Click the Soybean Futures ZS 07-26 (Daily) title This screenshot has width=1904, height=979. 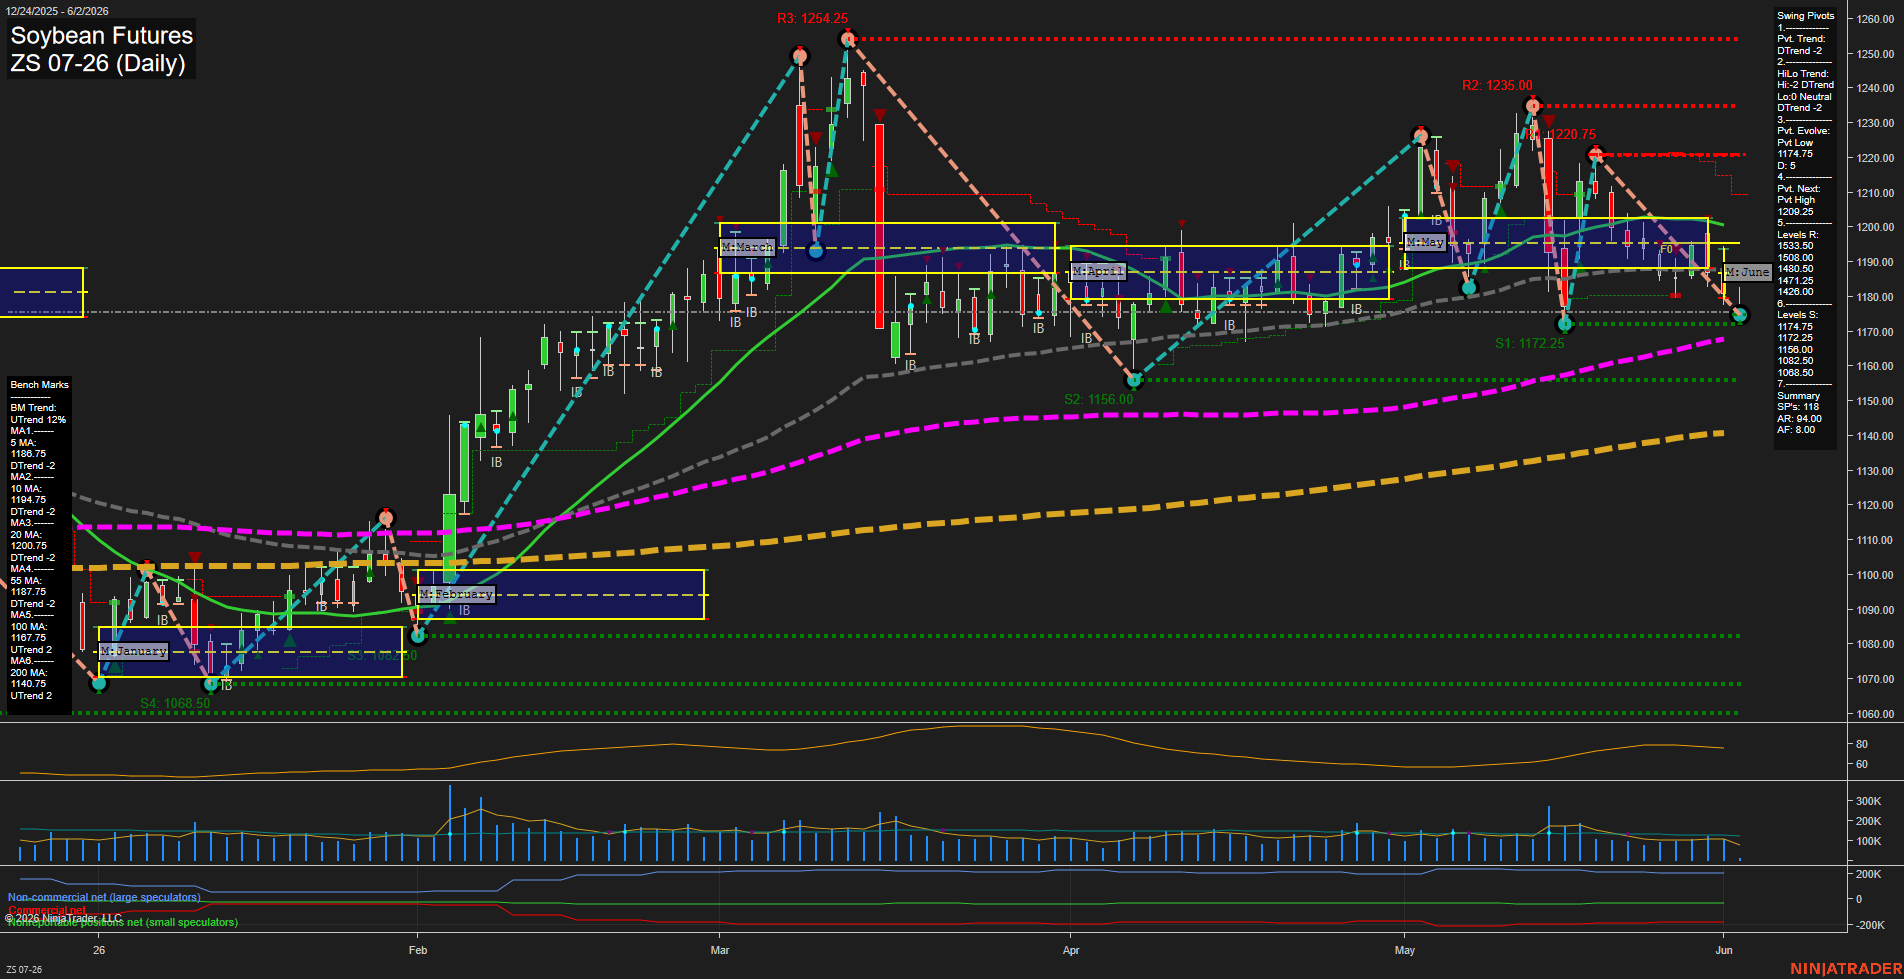click(x=101, y=49)
